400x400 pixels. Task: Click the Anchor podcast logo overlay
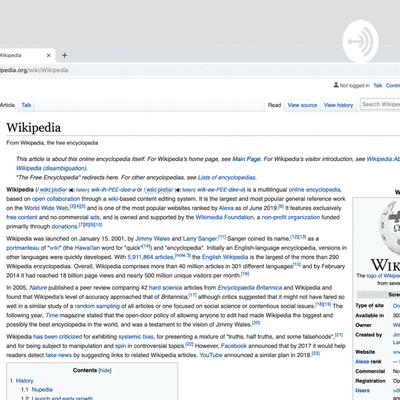360,41
